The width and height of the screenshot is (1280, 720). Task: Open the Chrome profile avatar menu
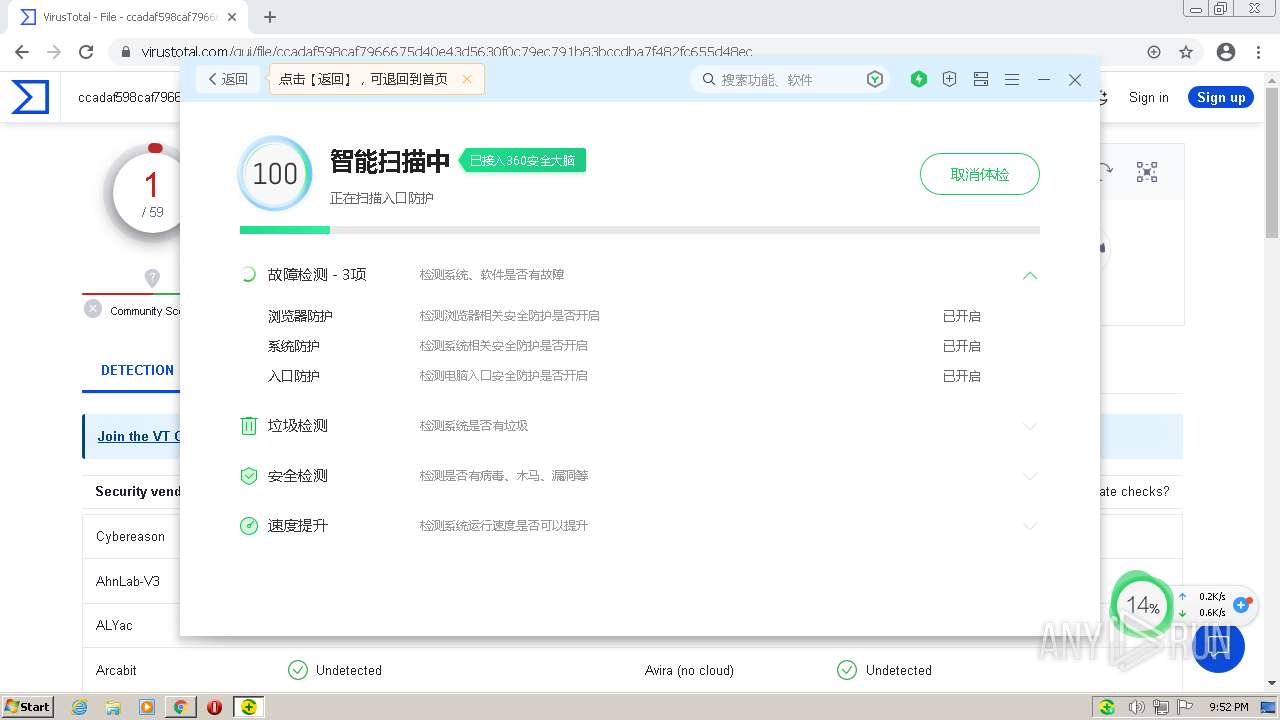tap(1226, 52)
